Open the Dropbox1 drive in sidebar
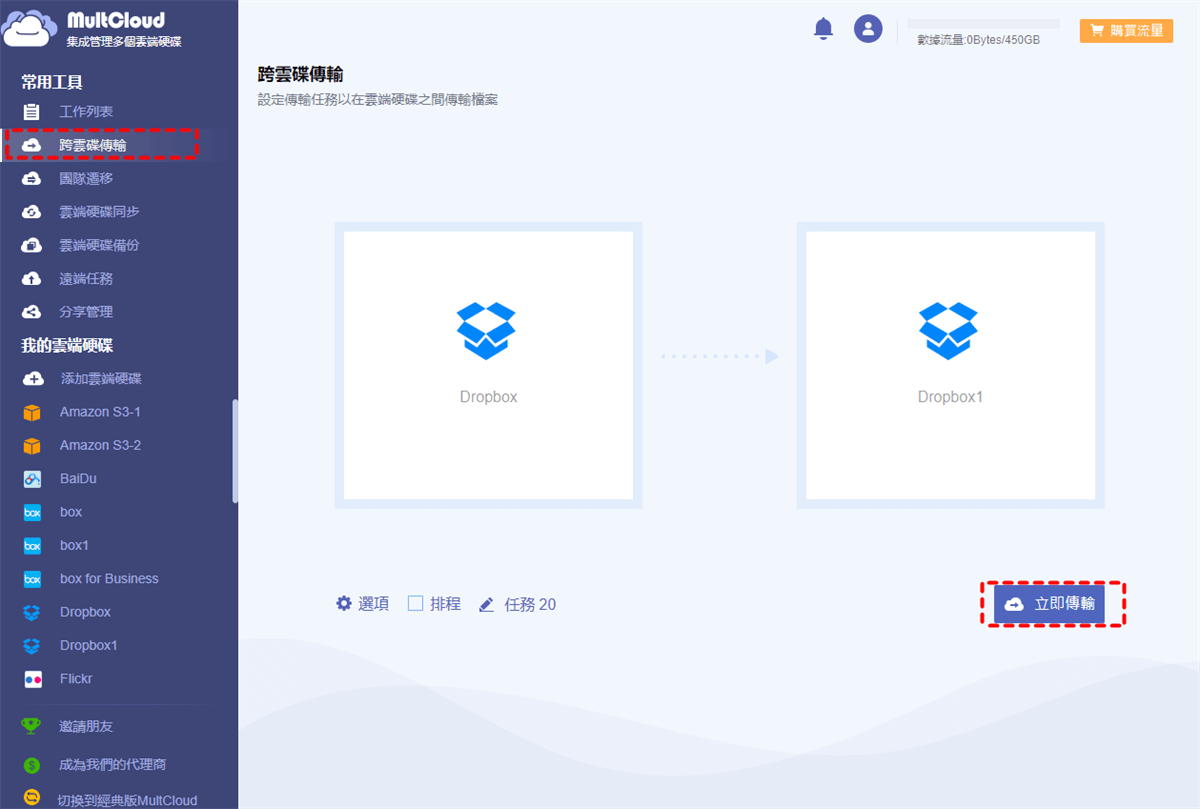 tap(89, 645)
